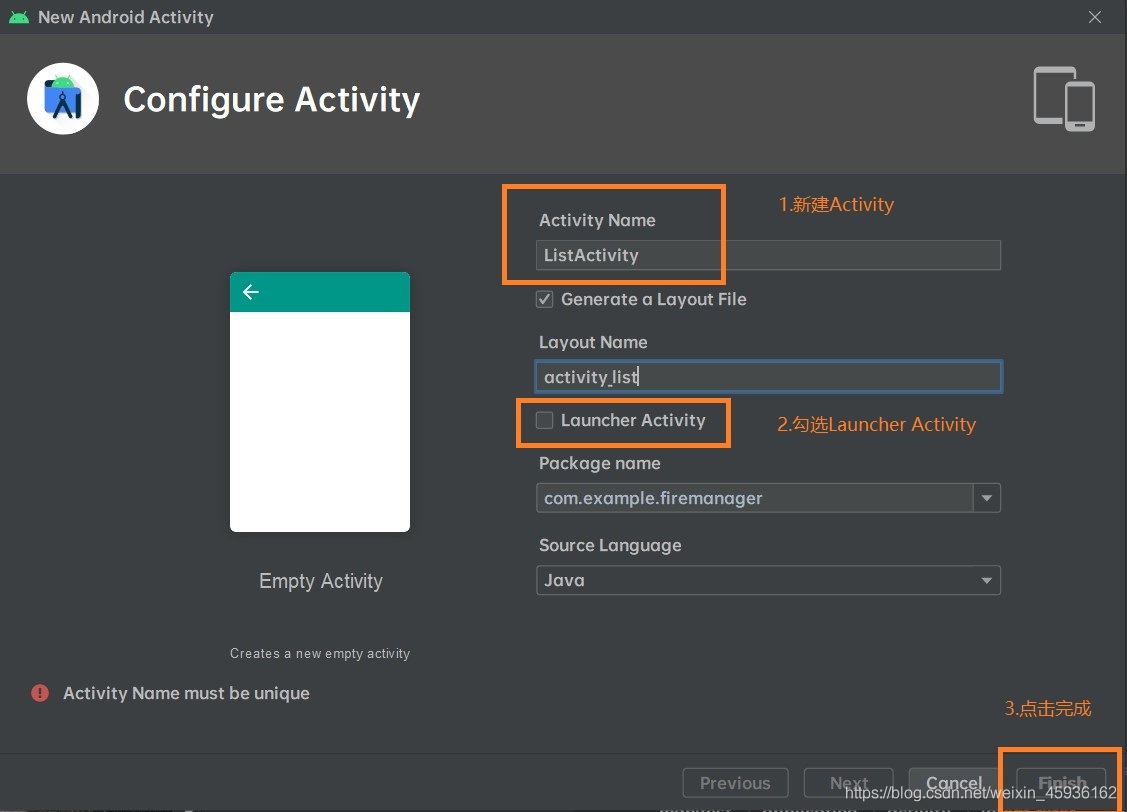Image resolution: width=1127 pixels, height=812 pixels.
Task: Click the Cancel button
Action: click(954, 783)
